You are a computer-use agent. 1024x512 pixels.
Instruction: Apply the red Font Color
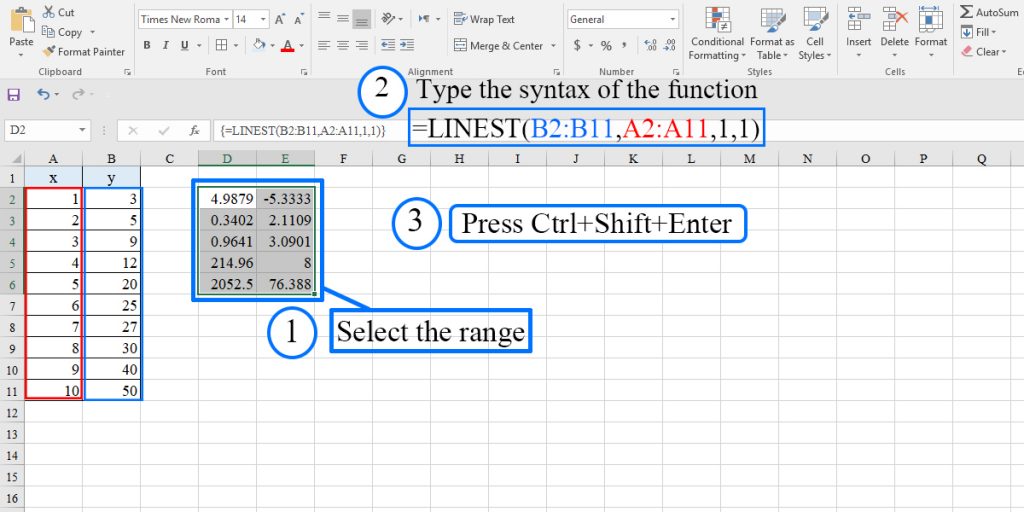click(287, 45)
